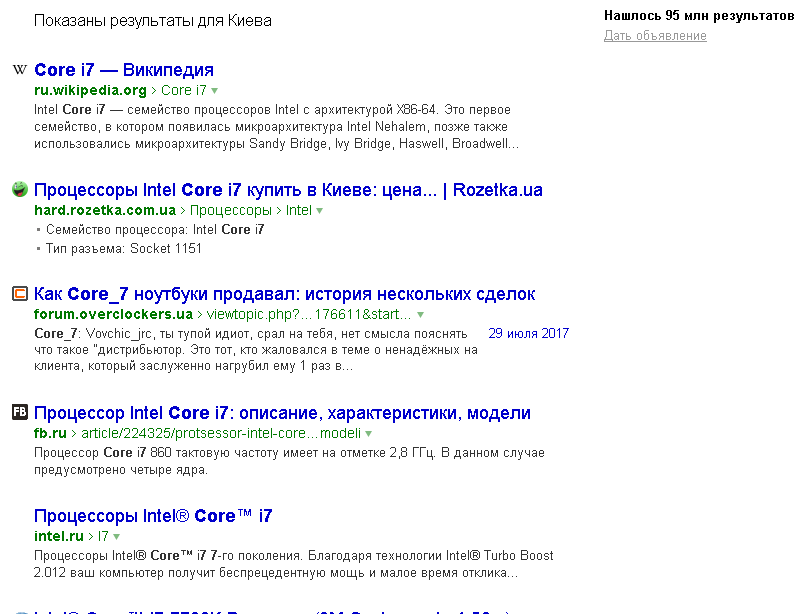Image resolution: width=808 pixels, height=614 pixels.
Task: Click fb.ru snippet 'Процессор Core i7 860 тактовую'
Action: coord(290,461)
